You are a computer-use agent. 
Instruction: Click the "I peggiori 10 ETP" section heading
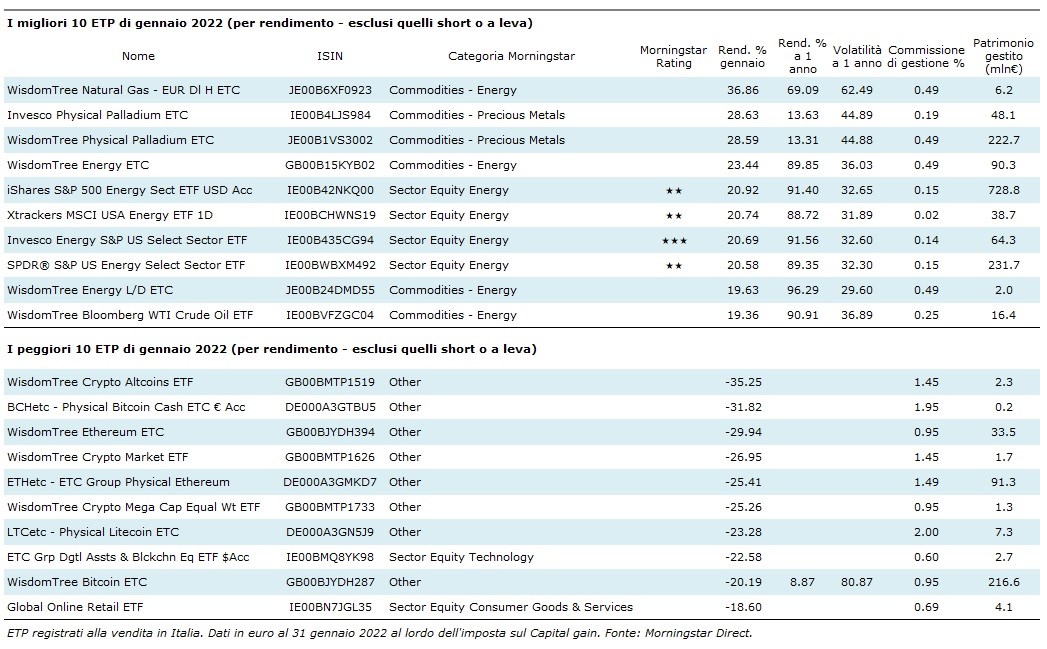click(271, 349)
